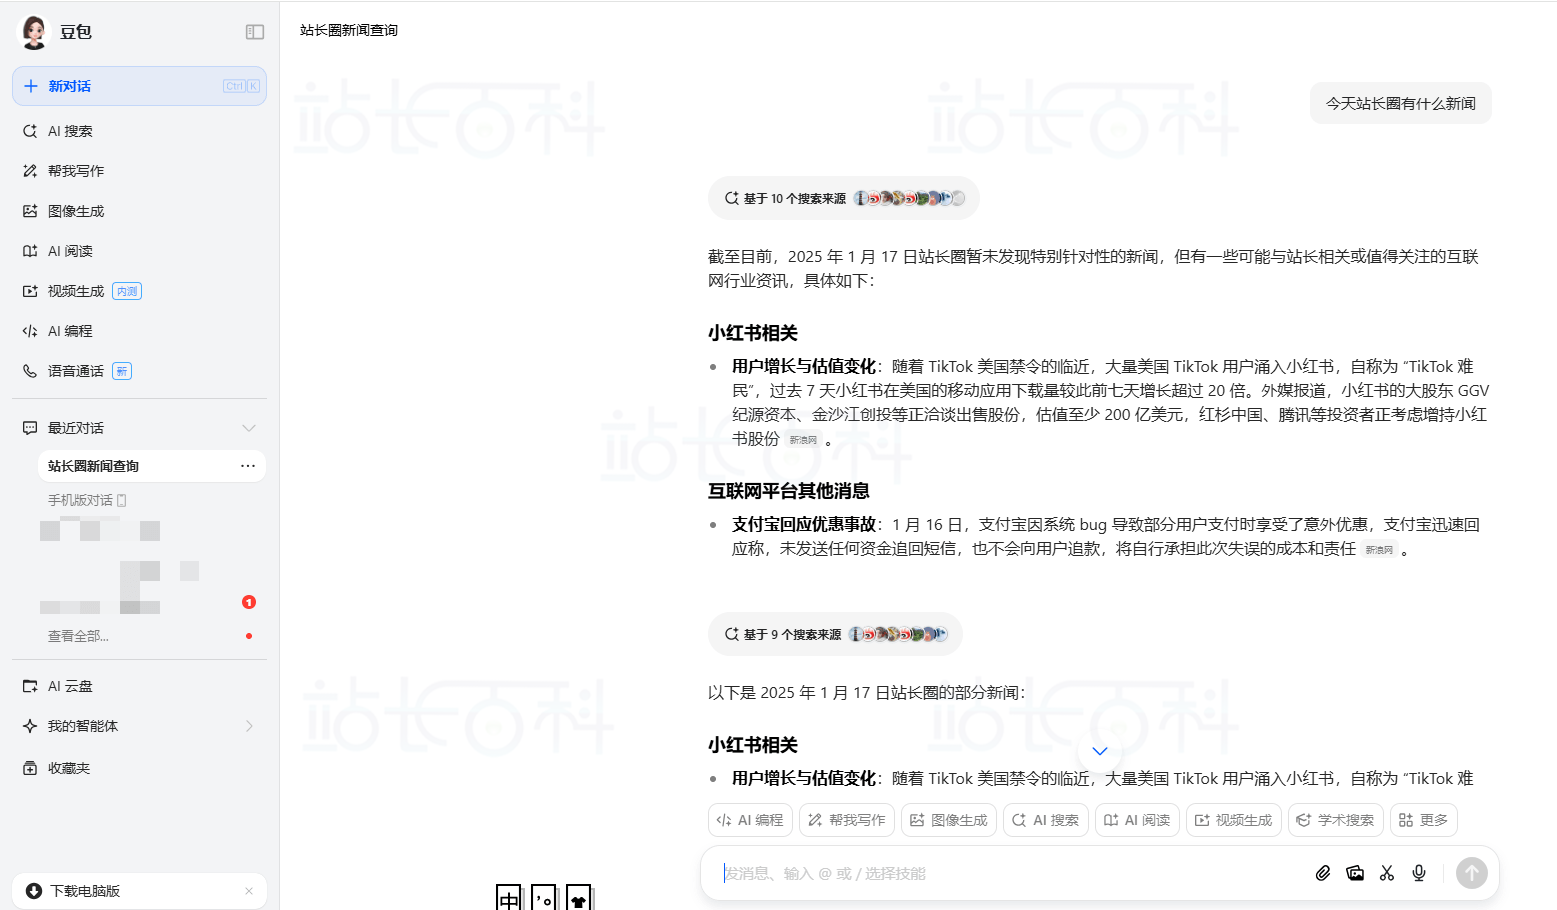Click the 站长圈新闻查询 title at top
This screenshot has width=1557, height=910.
pyautogui.click(x=349, y=30)
